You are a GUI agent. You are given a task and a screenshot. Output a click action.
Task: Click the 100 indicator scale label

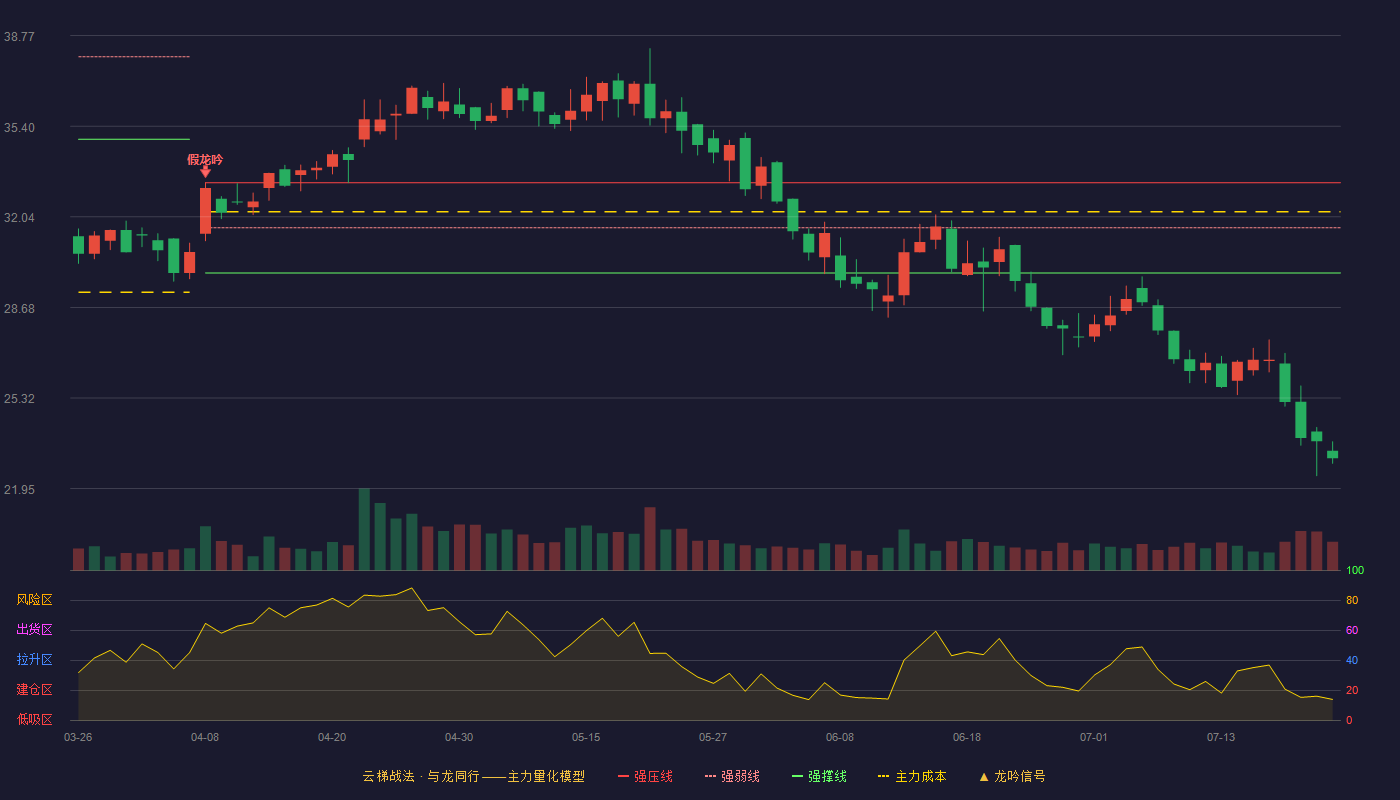tap(1355, 571)
